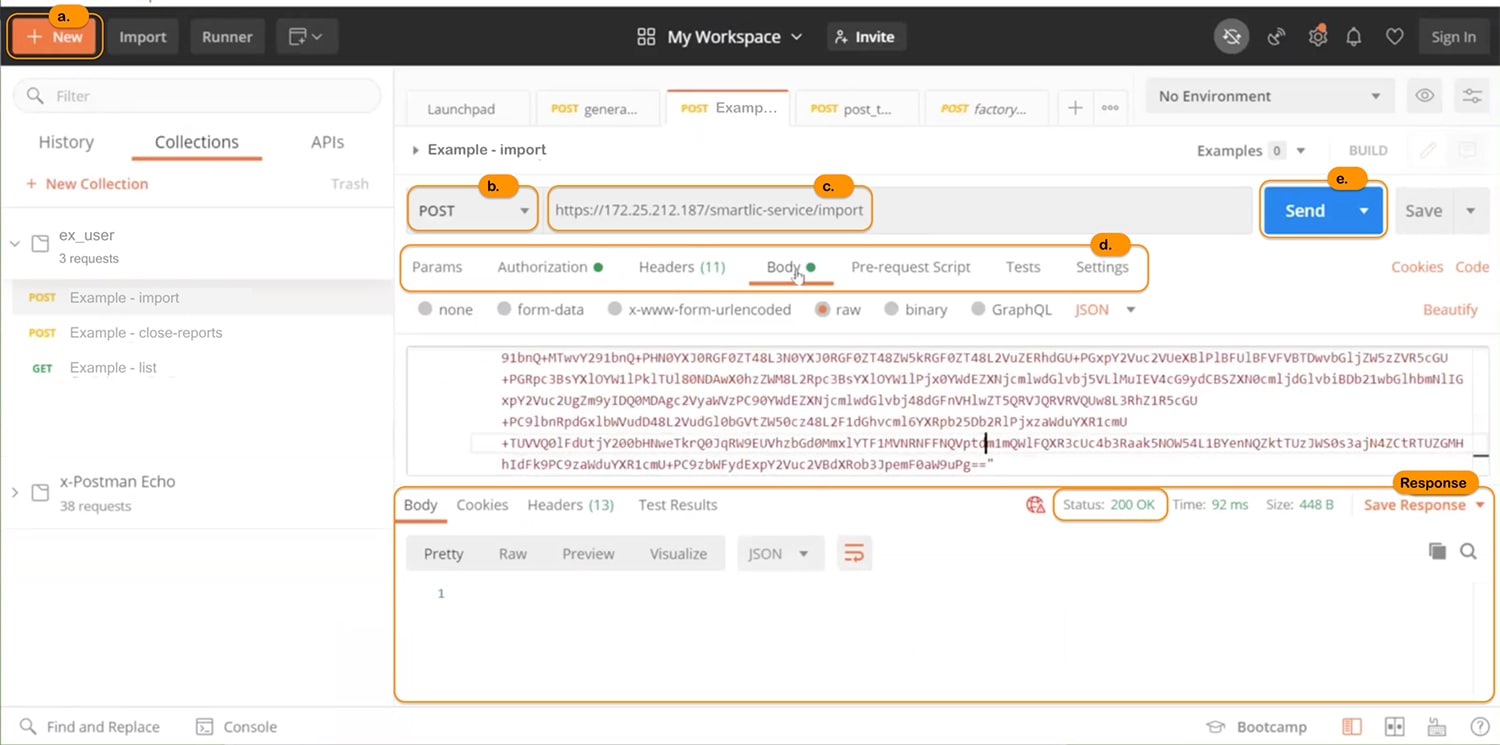Open Trash link in sidebar

point(350,184)
